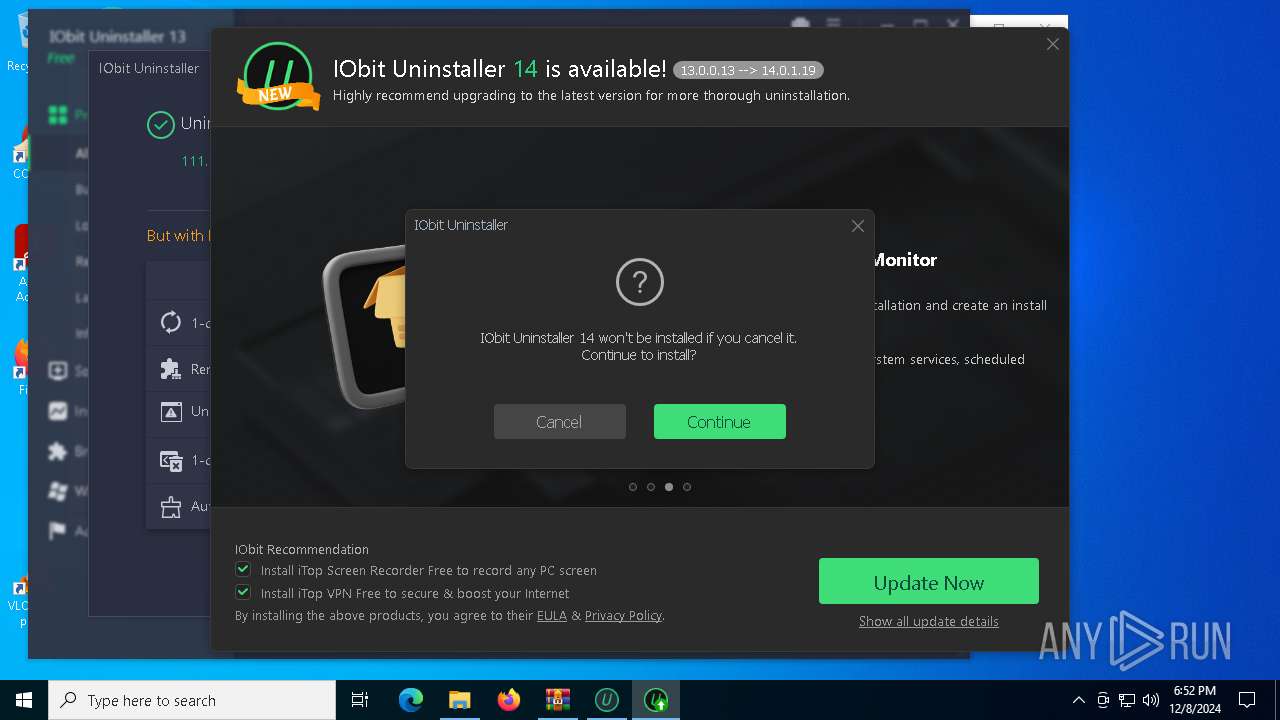Click the green checkmark uninstall complete icon

pyautogui.click(x=160, y=124)
